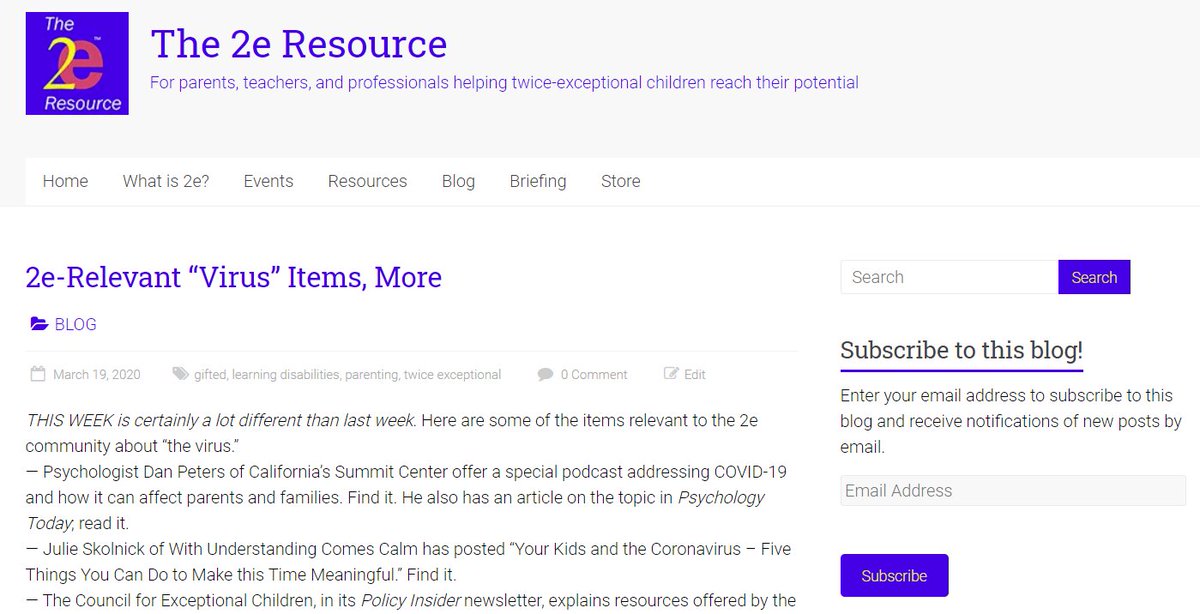Image resolution: width=1200 pixels, height=614 pixels.
Task: Click the tags icon before gifted
Action: (180, 374)
